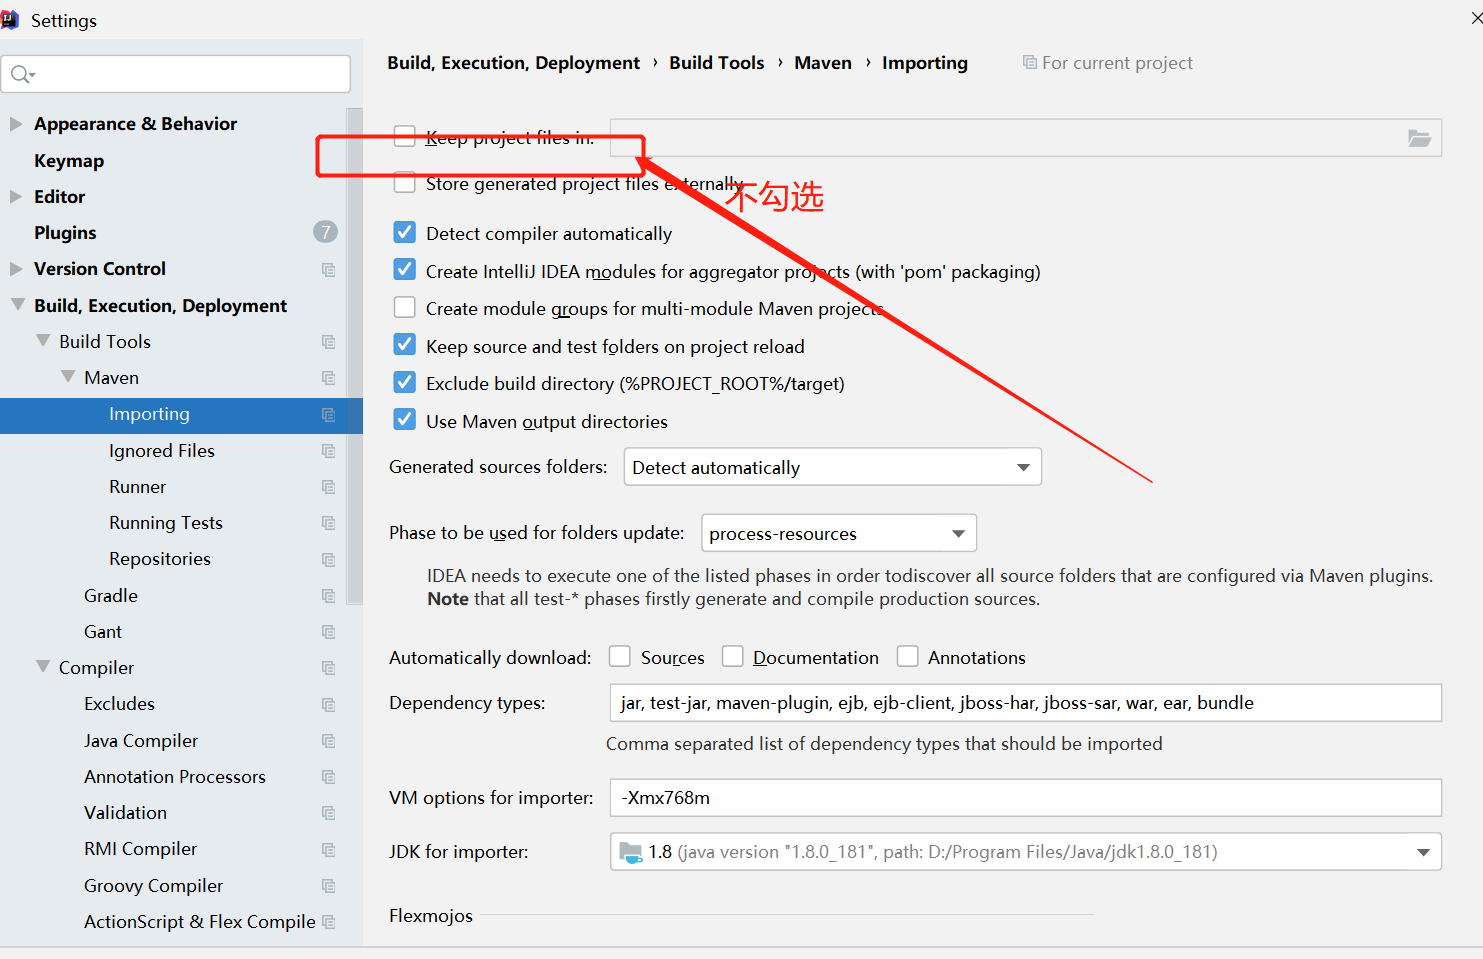Click the IntelliJ IDEA logo in title bar

click(x=9, y=20)
